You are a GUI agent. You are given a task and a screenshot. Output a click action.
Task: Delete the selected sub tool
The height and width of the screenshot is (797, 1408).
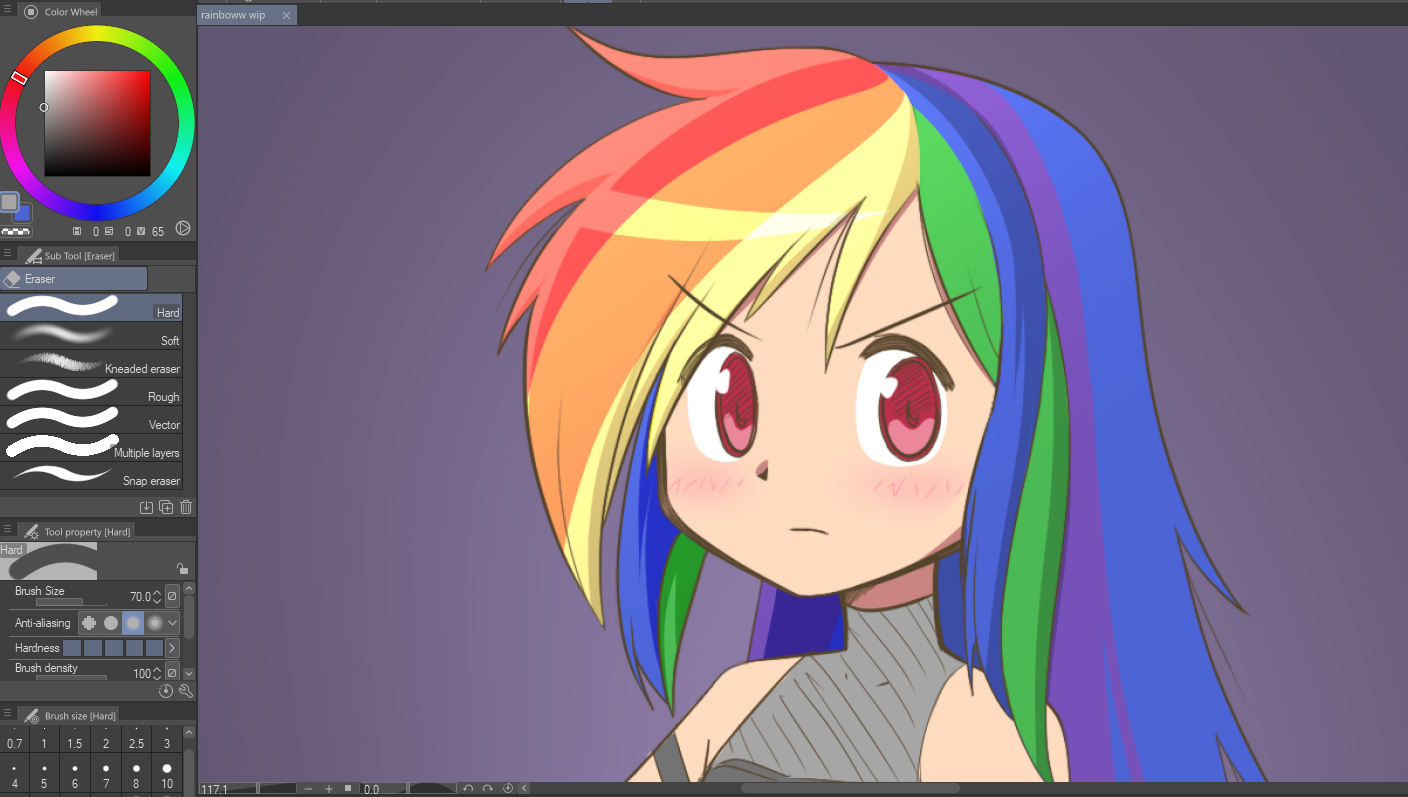coord(186,507)
